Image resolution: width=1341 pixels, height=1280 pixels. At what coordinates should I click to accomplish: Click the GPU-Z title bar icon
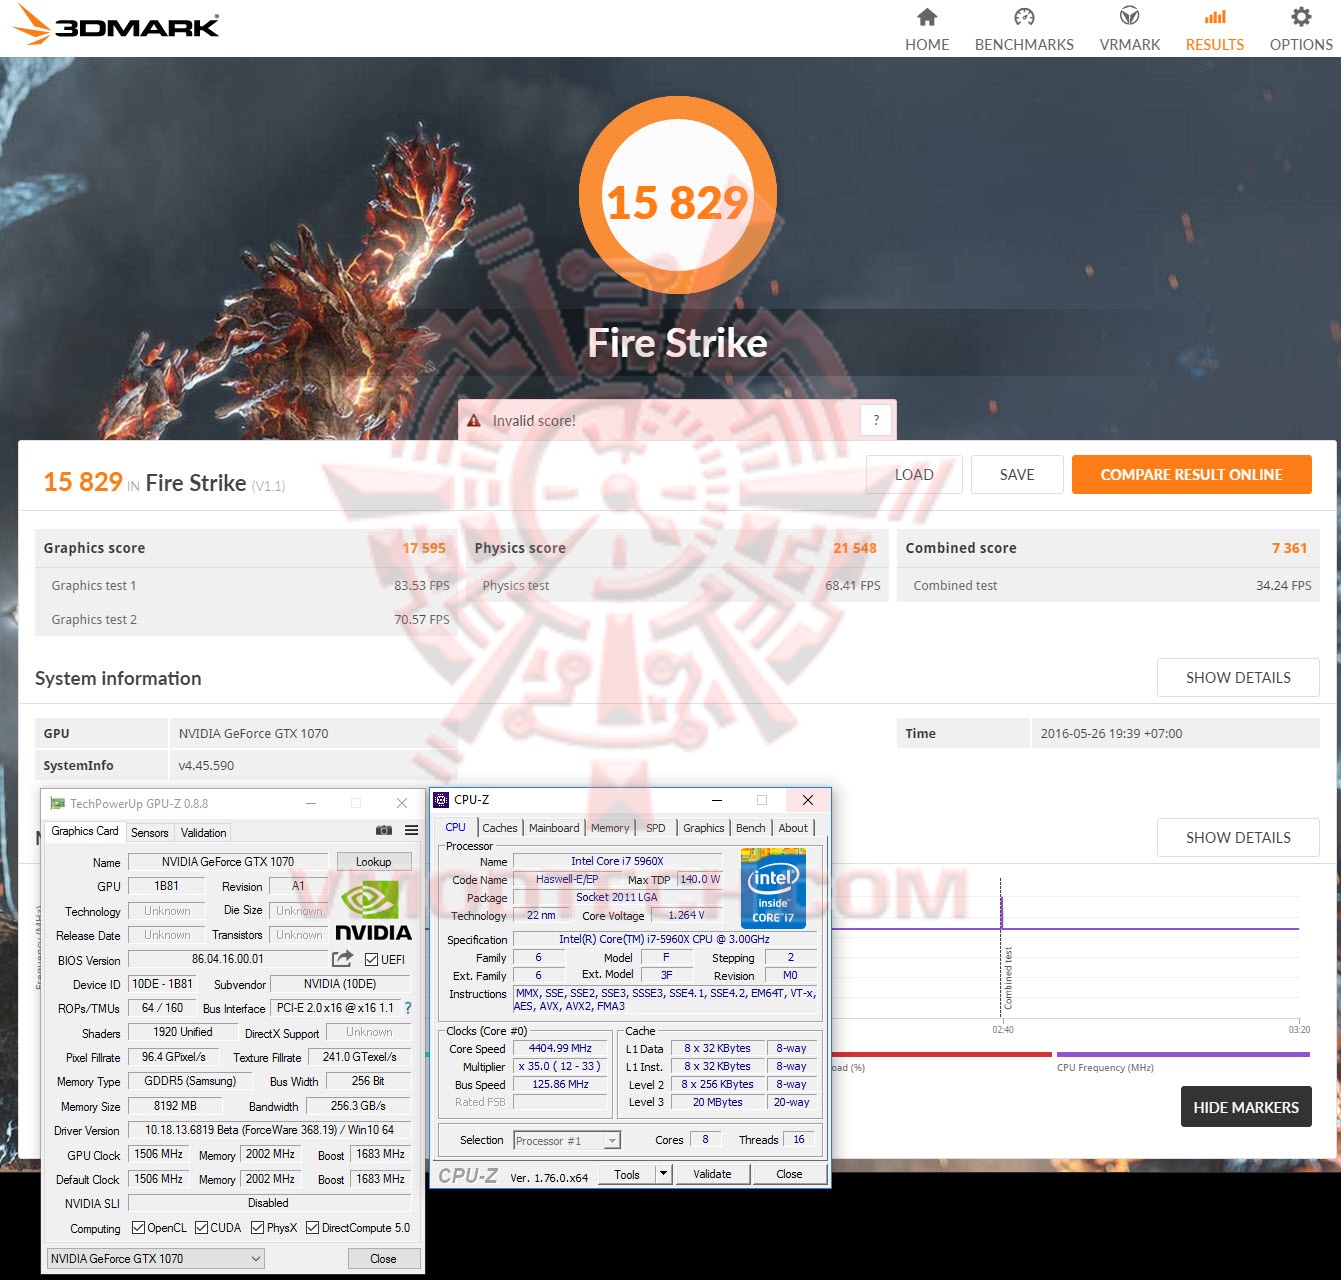click(x=57, y=803)
